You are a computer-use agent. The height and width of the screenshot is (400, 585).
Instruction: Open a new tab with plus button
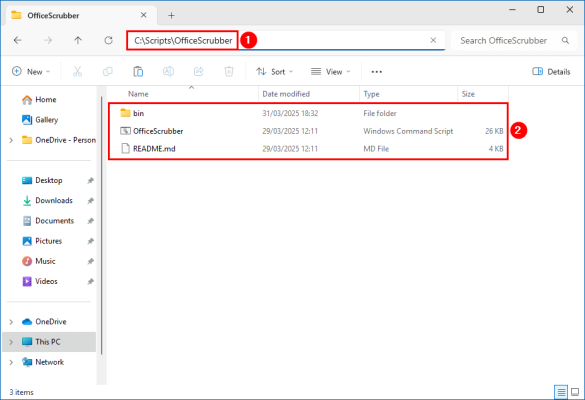pyautogui.click(x=171, y=15)
